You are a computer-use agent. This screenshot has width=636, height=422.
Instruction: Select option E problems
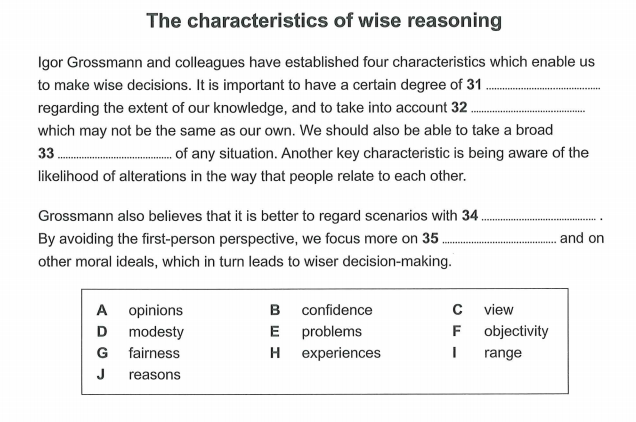click(316, 332)
